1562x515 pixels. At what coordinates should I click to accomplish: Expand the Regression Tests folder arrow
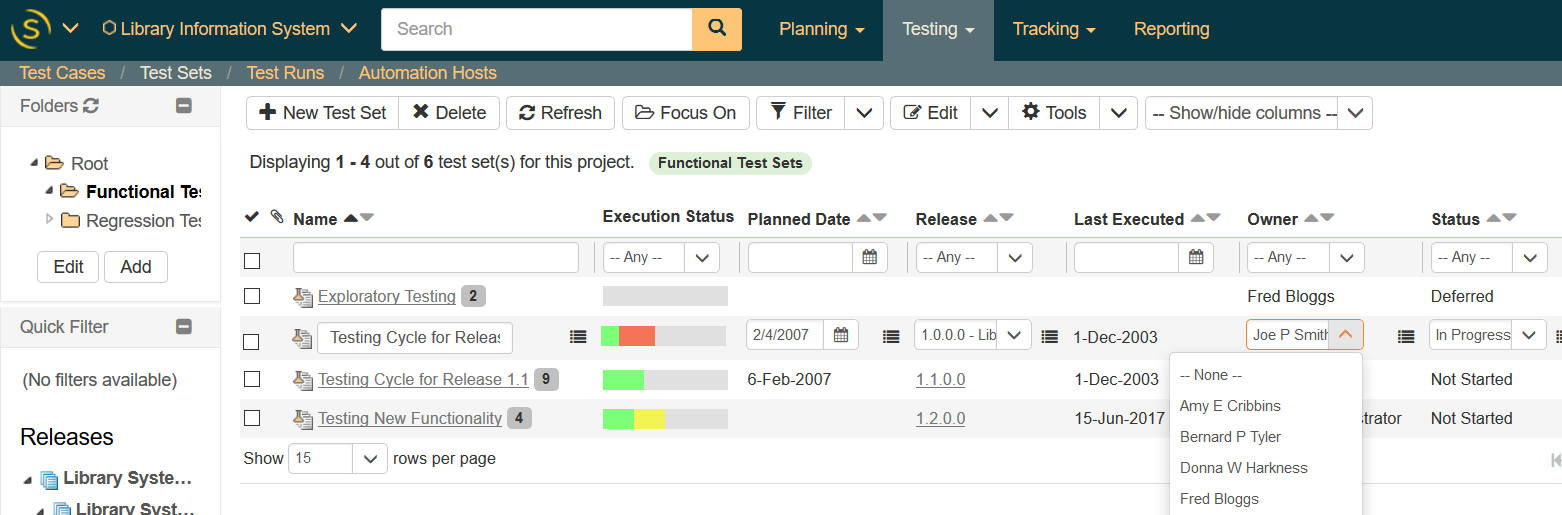[50, 220]
